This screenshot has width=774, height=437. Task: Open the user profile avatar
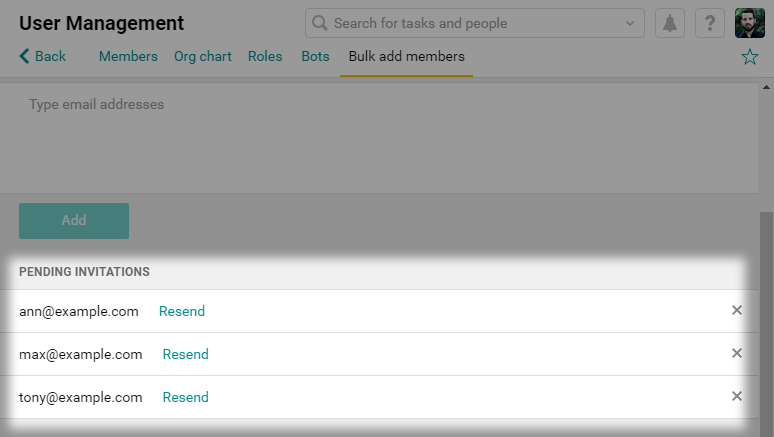pyautogui.click(x=749, y=23)
